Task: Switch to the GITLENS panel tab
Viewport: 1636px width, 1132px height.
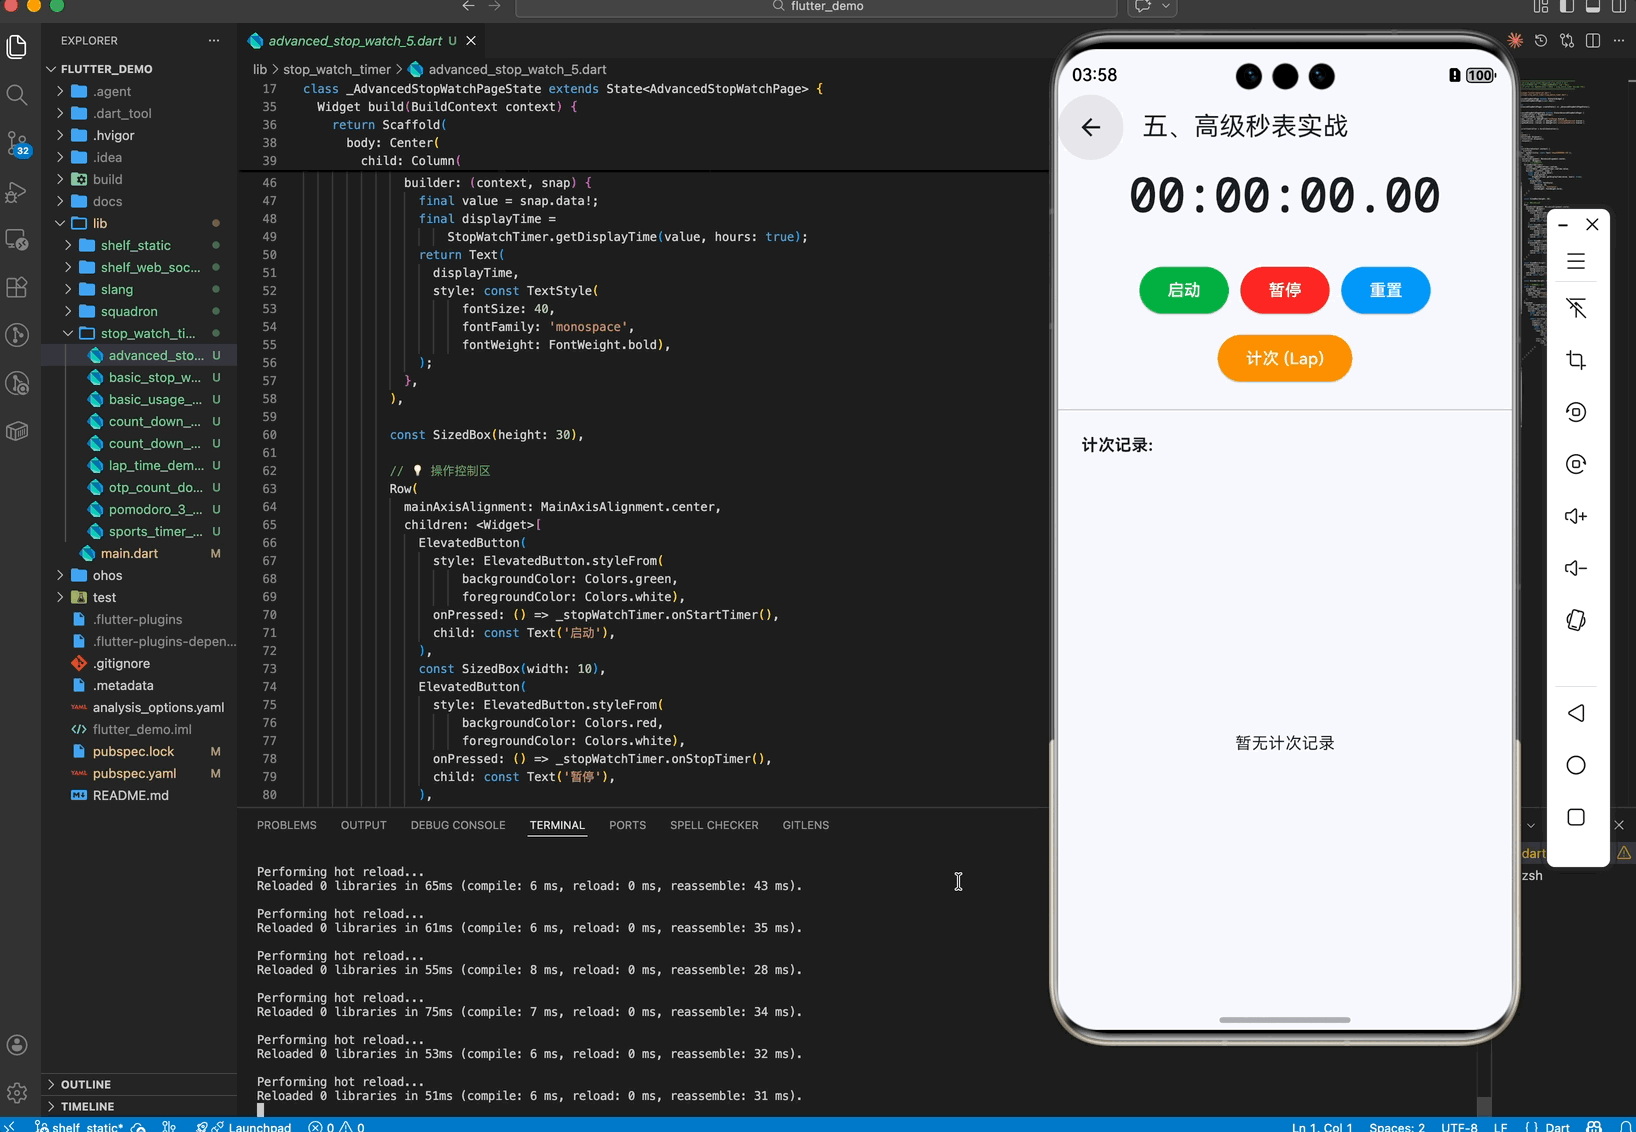Action: tap(805, 825)
